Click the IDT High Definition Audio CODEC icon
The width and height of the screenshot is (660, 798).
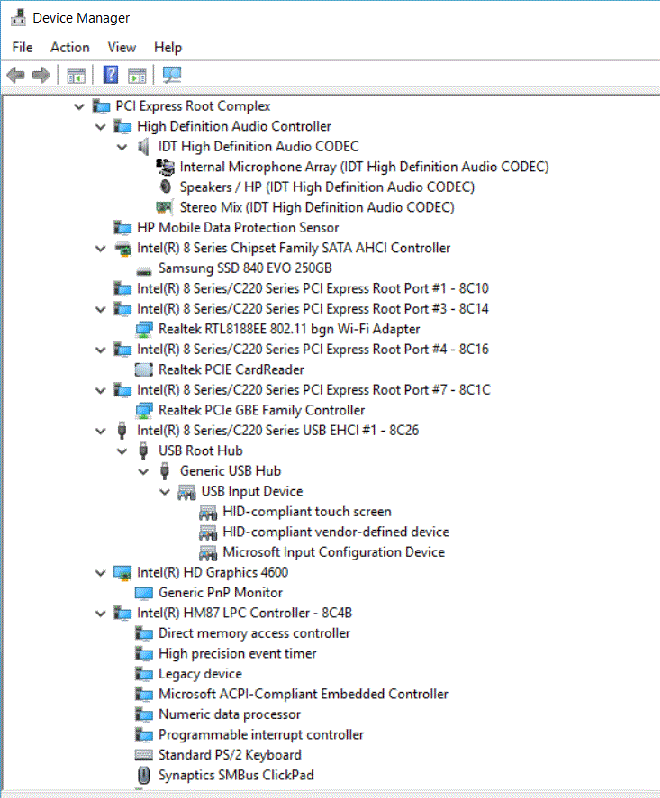click(x=144, y=147)
